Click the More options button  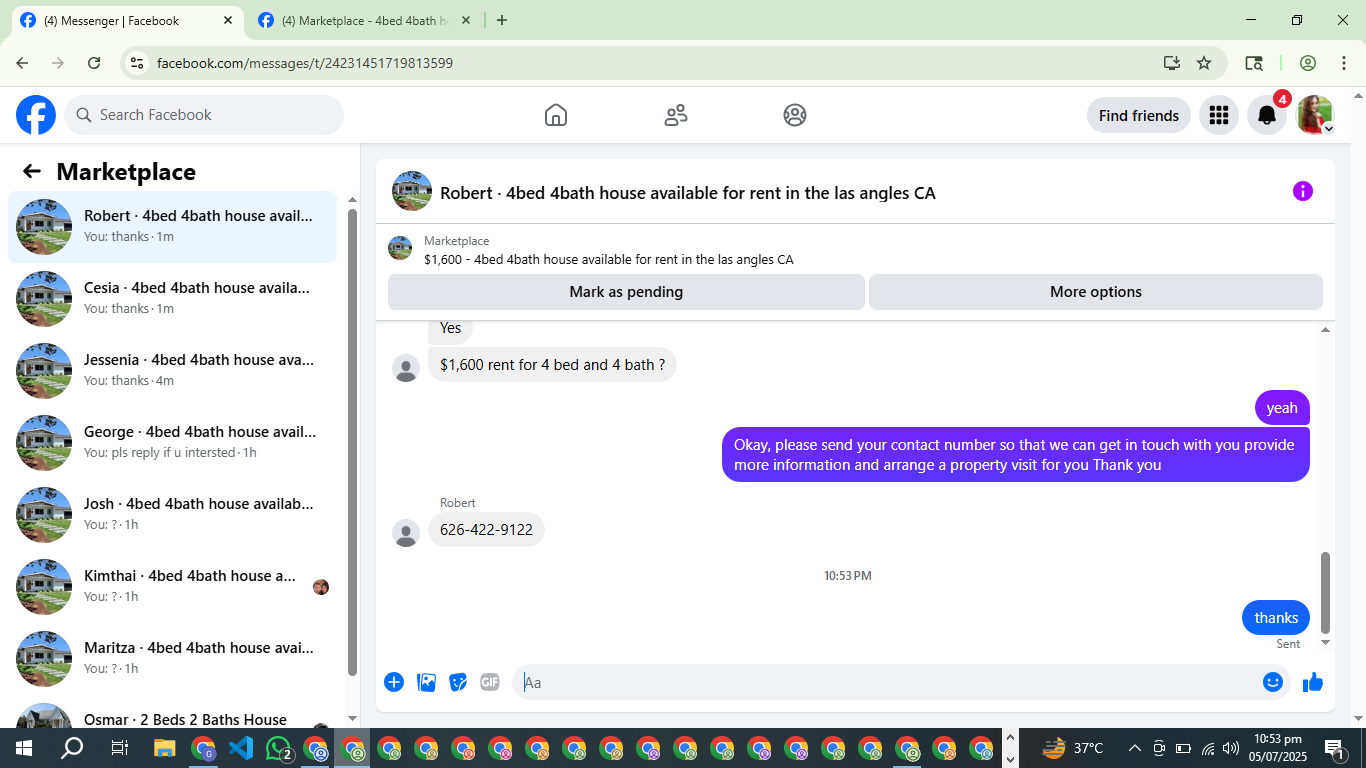point(1096,292)
